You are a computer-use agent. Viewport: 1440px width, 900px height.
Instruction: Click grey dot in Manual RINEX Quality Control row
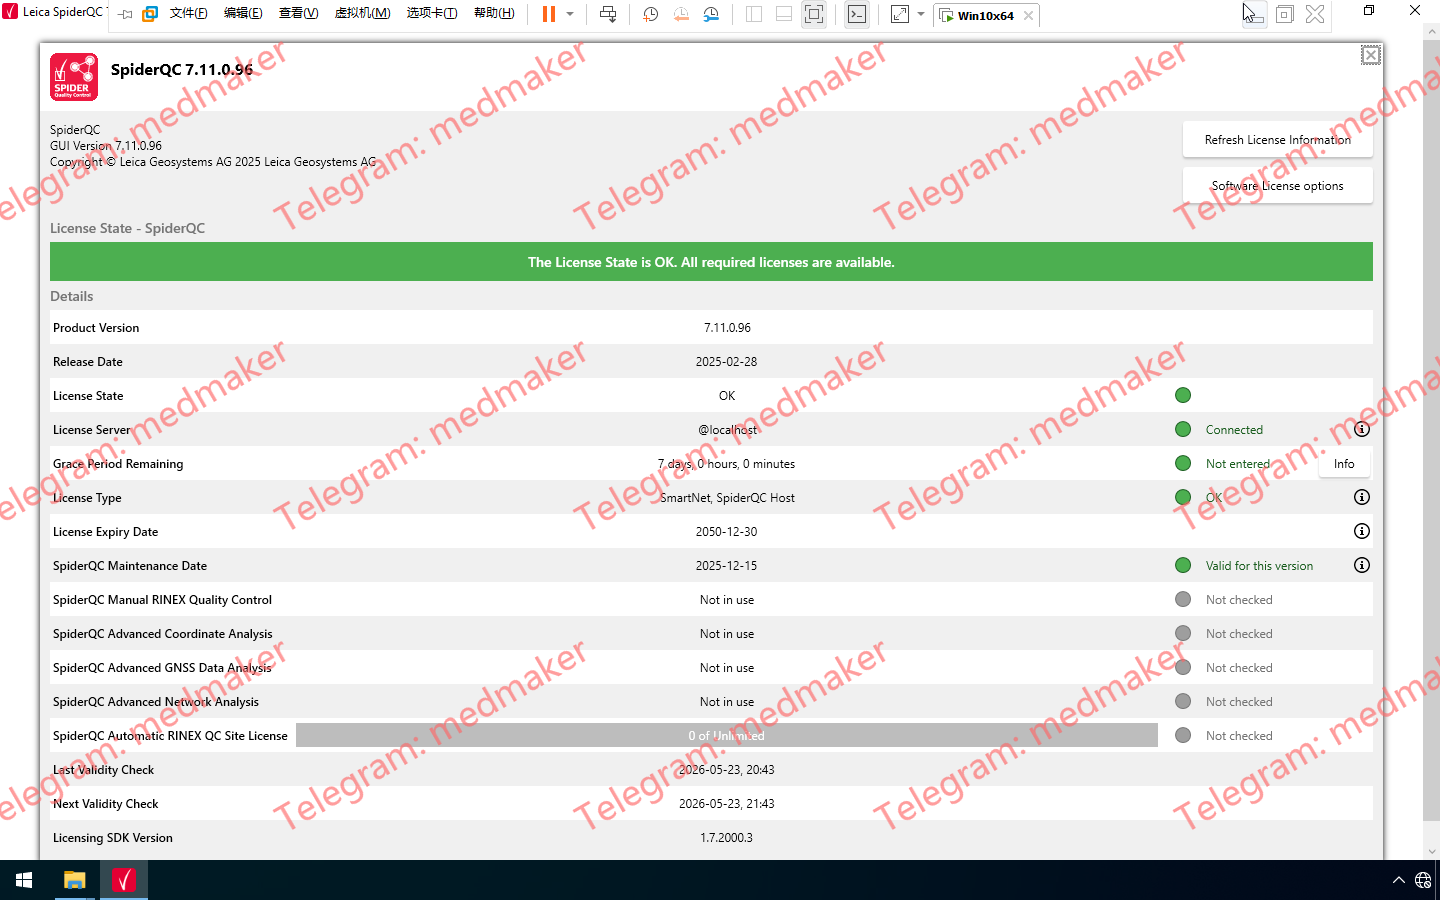pyautogui.click(x=1183, y=599)
